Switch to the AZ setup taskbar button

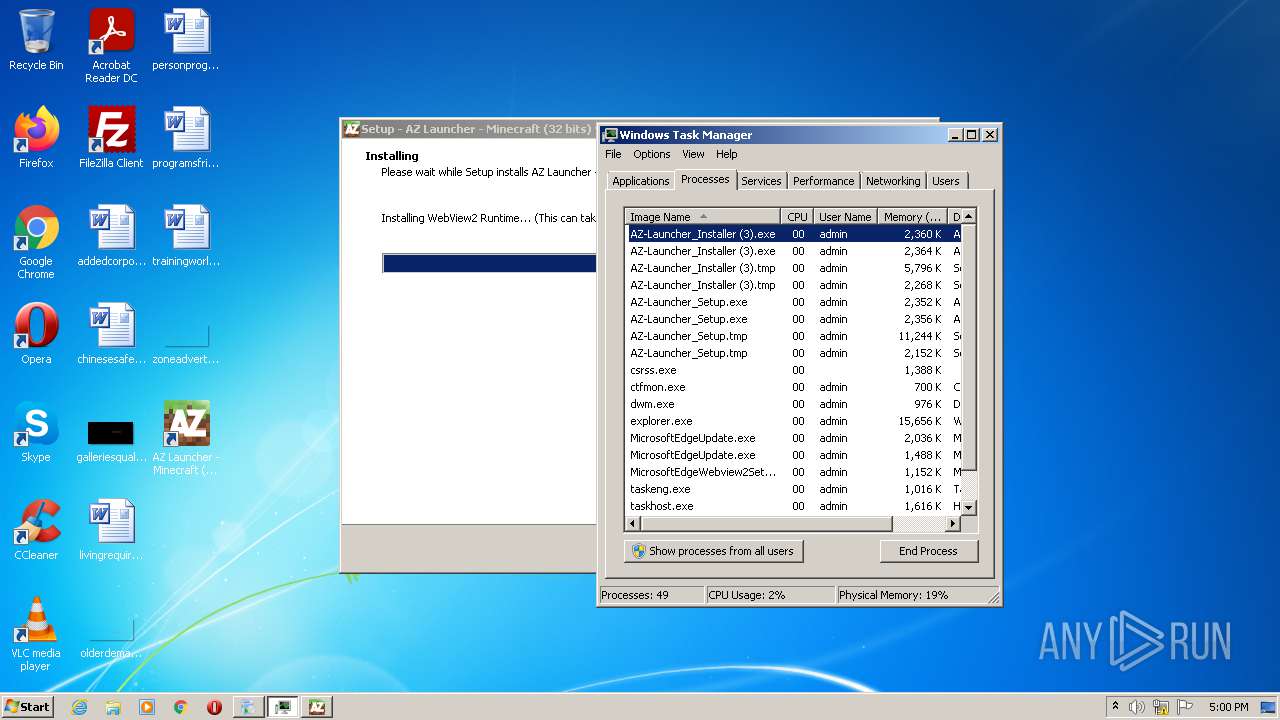(316, 707)
